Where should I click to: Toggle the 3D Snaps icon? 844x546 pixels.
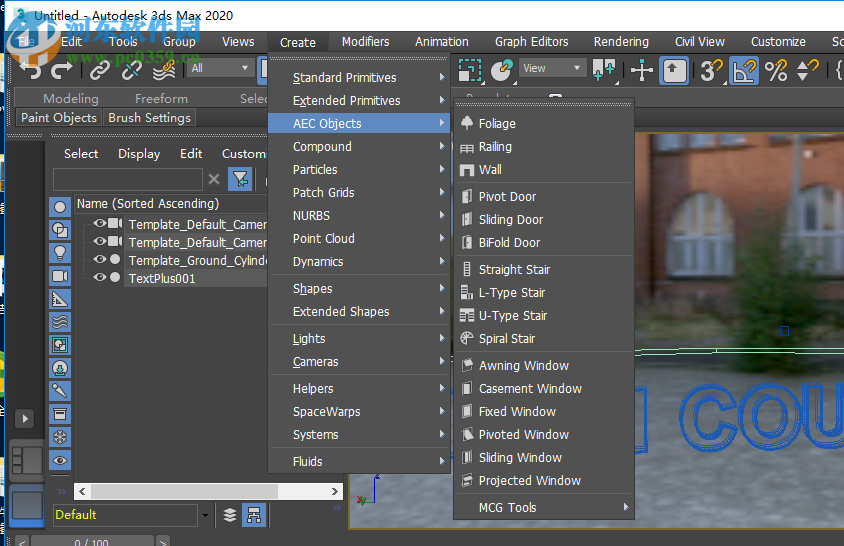pyautogui.click(x=712, y=71)
